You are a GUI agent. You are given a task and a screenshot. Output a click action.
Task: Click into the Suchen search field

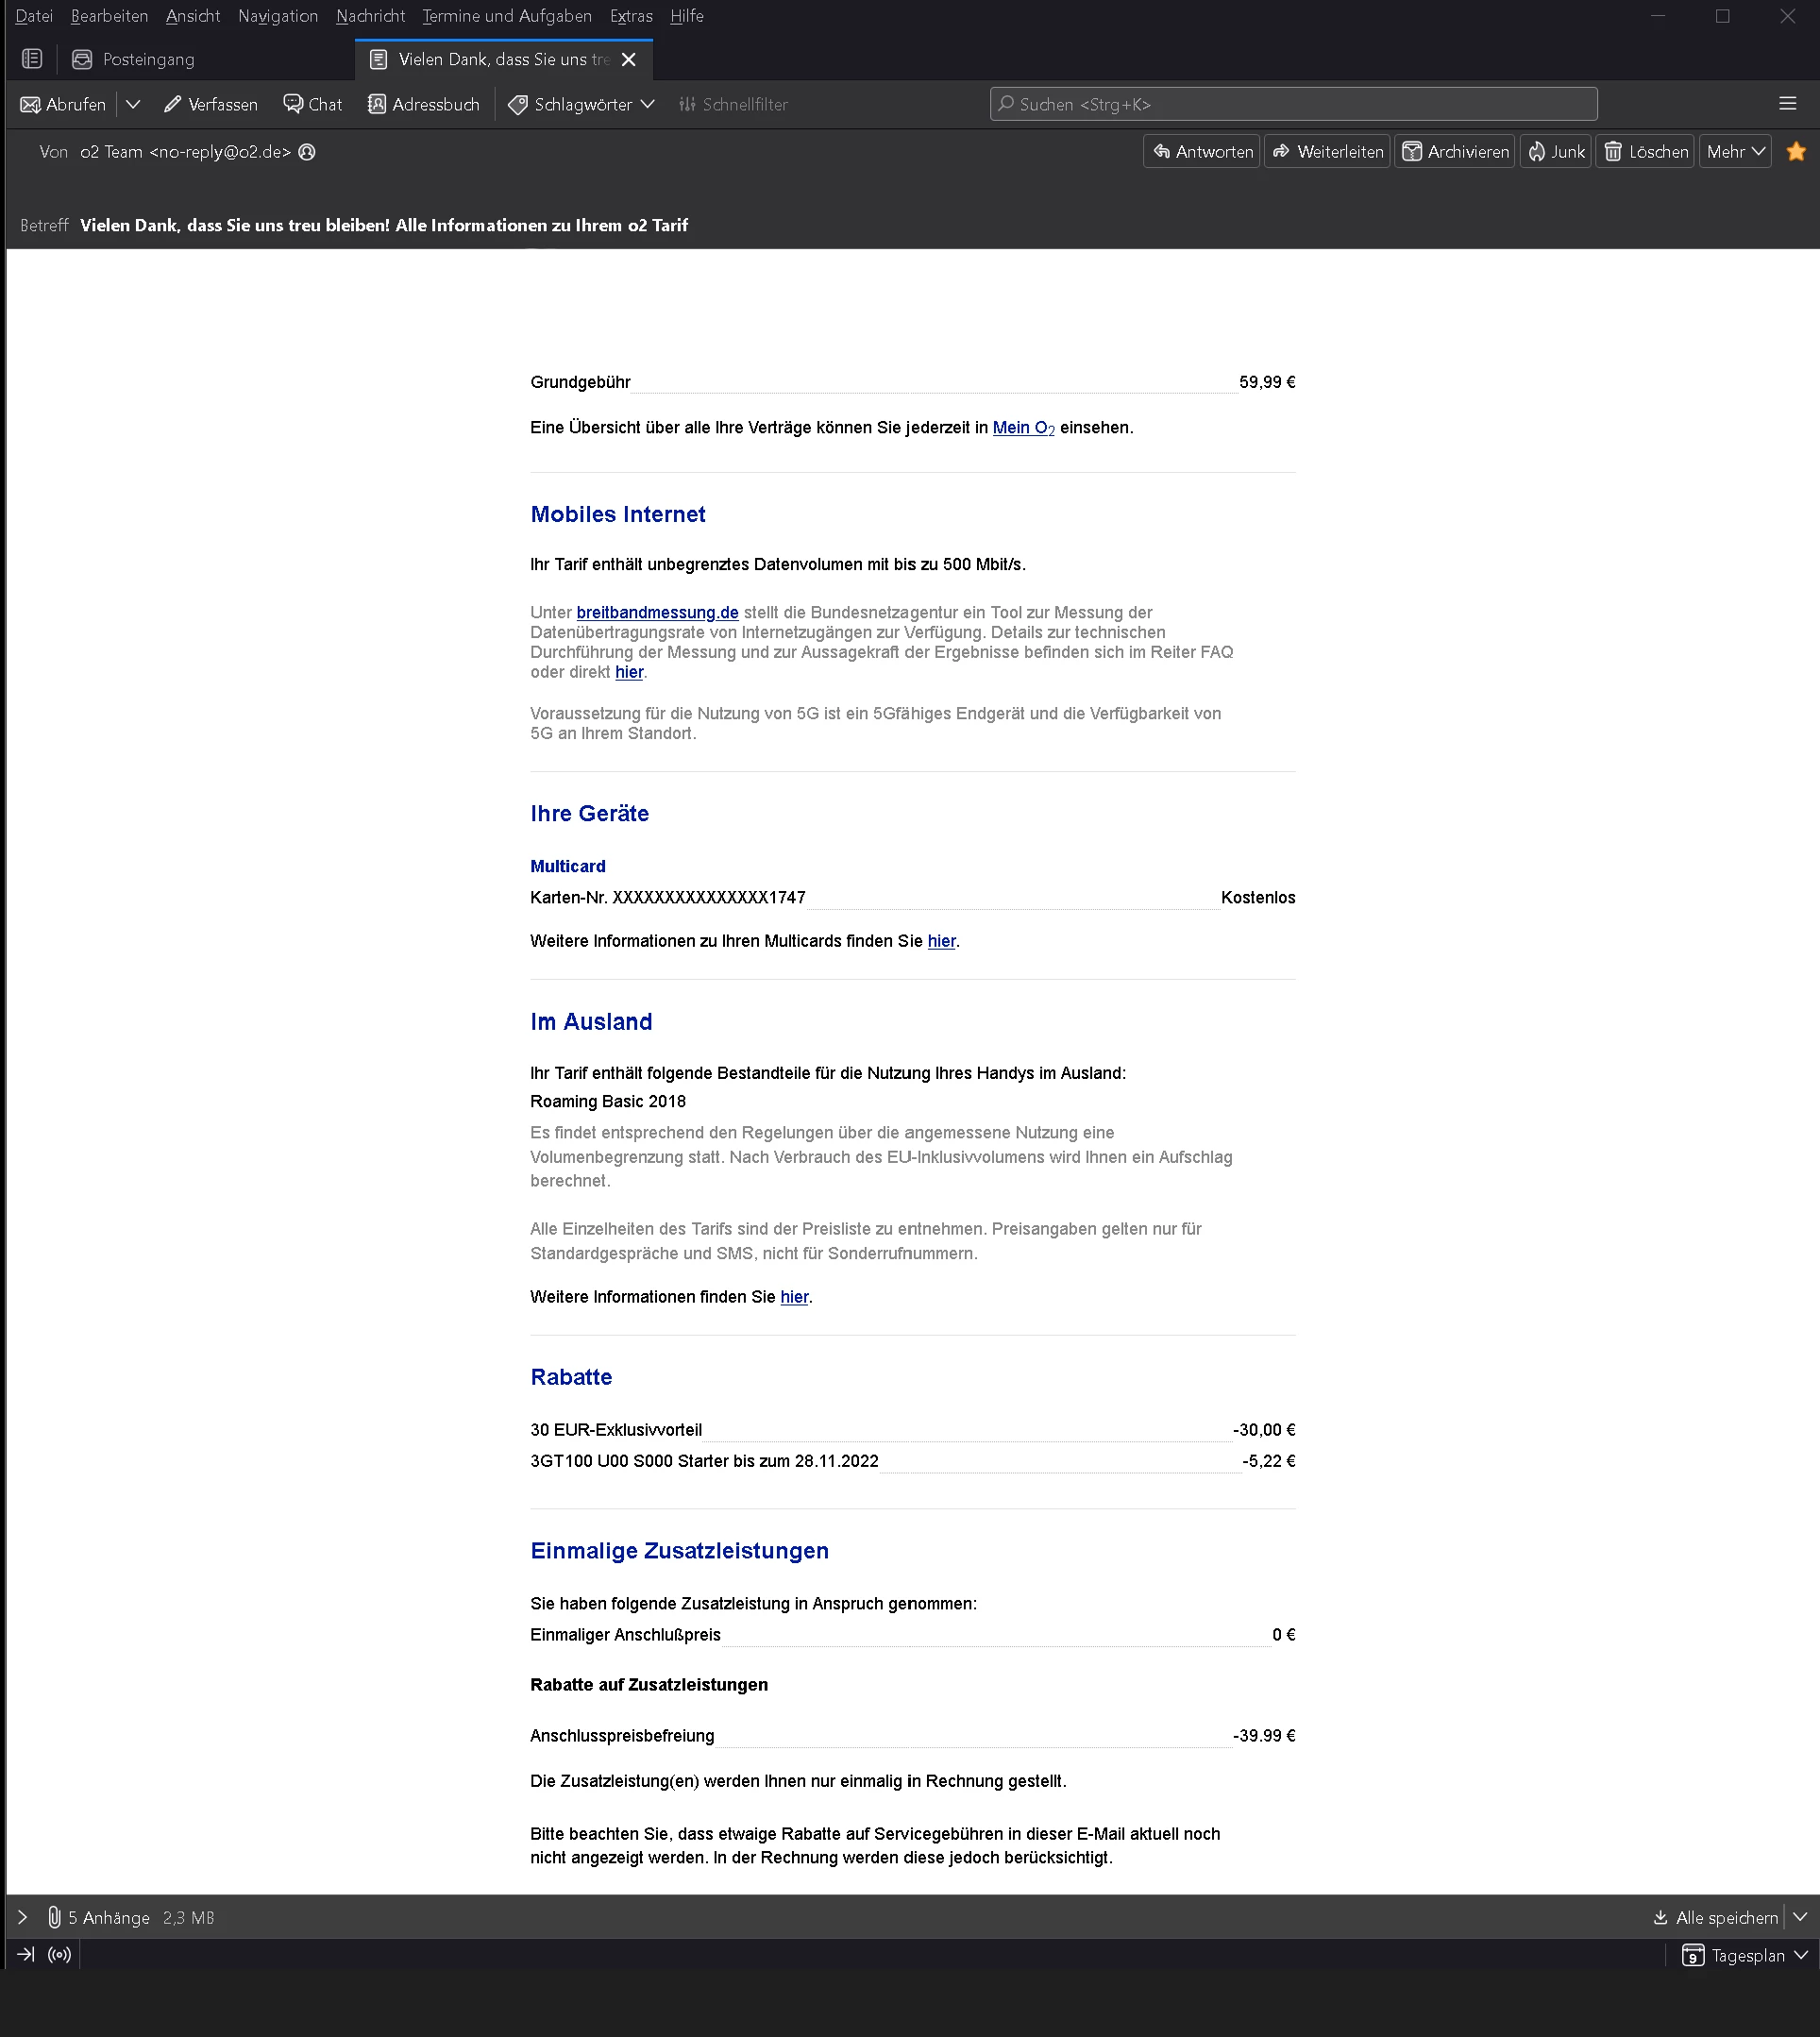1292,104
